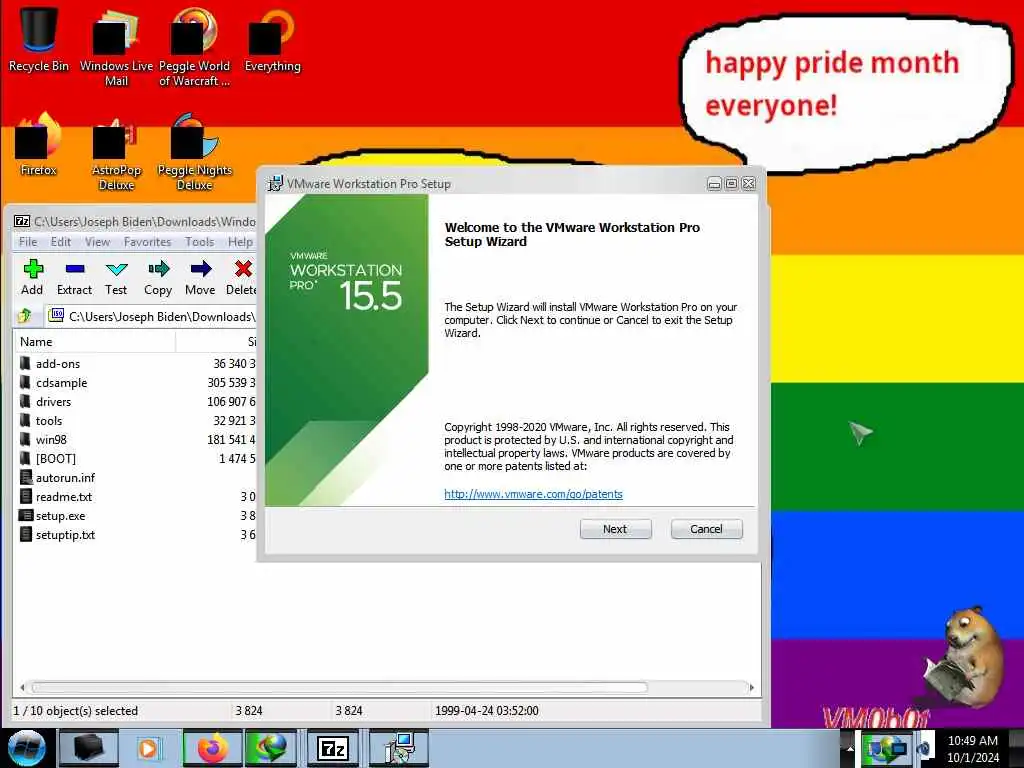1024x768 pixels.
Task: Click the right scroll arrow in 7-Zip
Action: pyautogui.click(x=751, y=687)
